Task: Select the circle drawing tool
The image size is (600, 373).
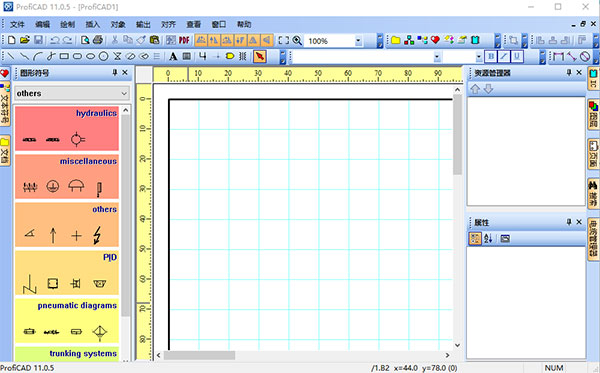Action: point(104,57)
